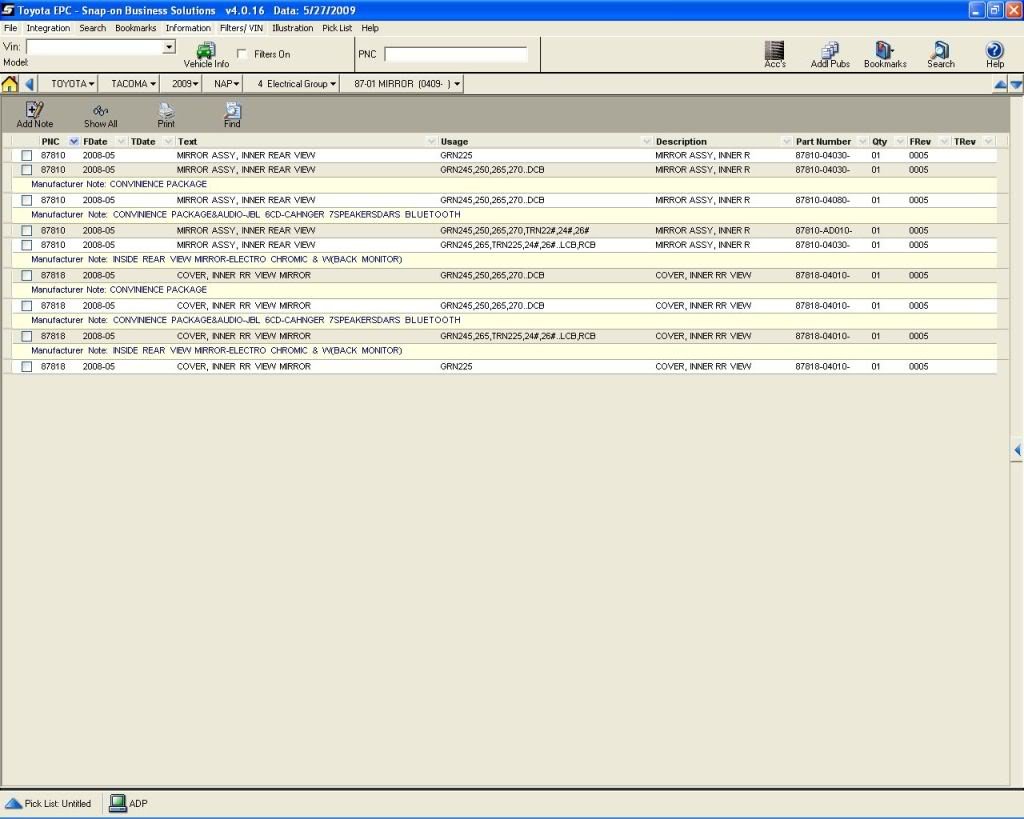Viewport: 1024px width, 819px height.
Task: Check the 87818 COVER row with GRN225 usage
Action: point(26,367)
